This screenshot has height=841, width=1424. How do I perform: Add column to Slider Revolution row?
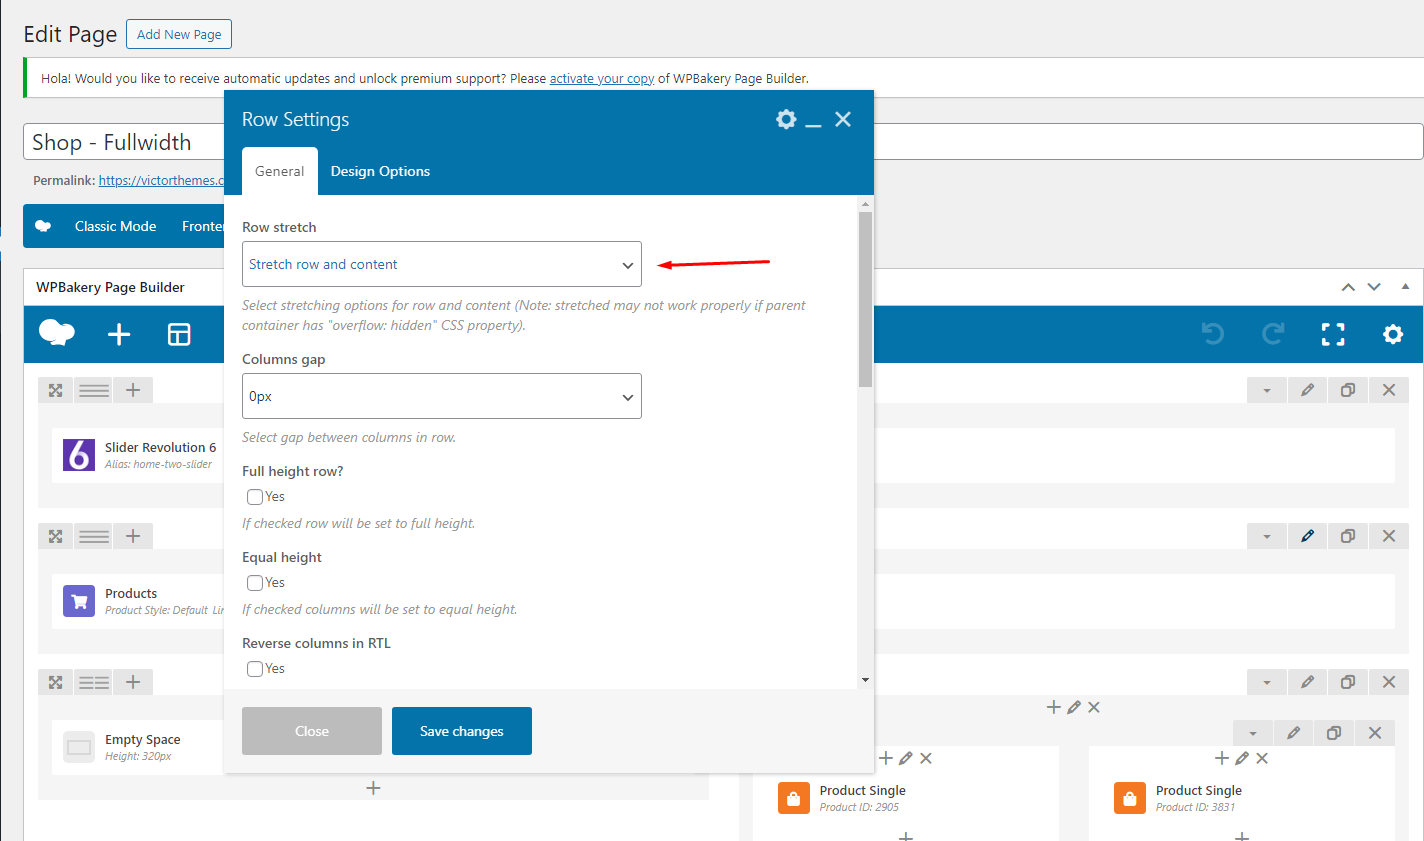(133, 390)
